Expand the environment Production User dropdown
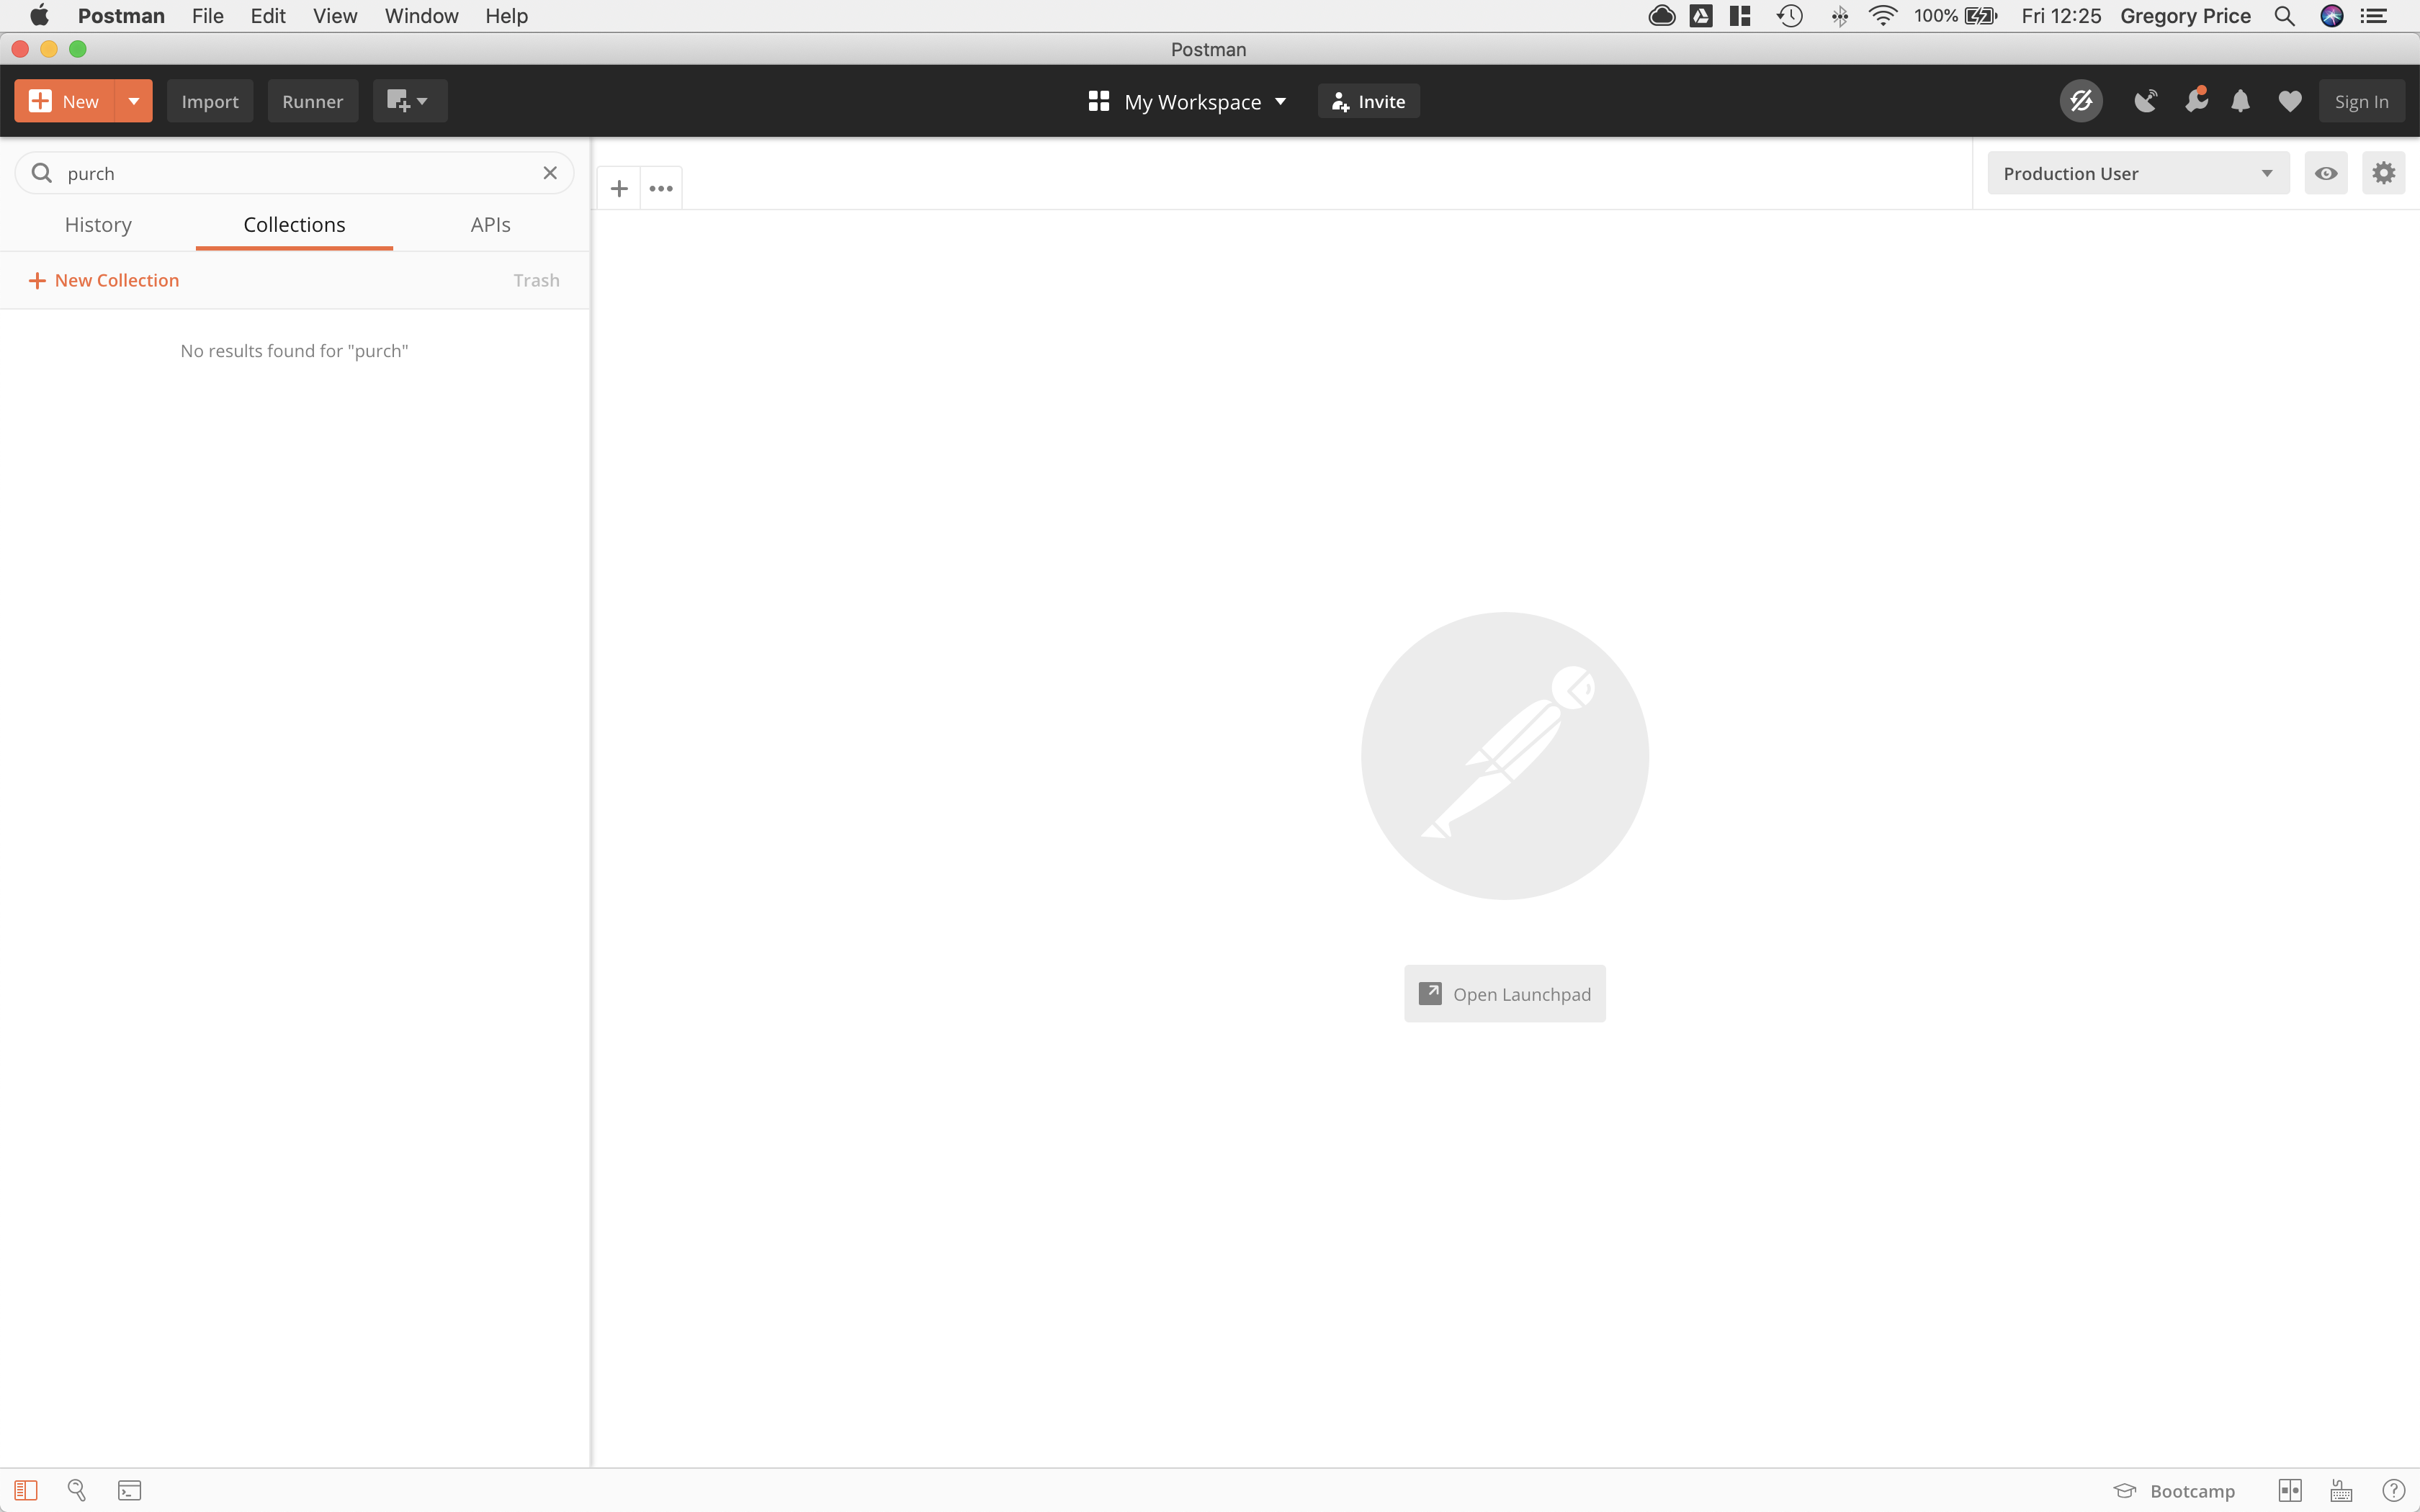 coord(2269,173)
